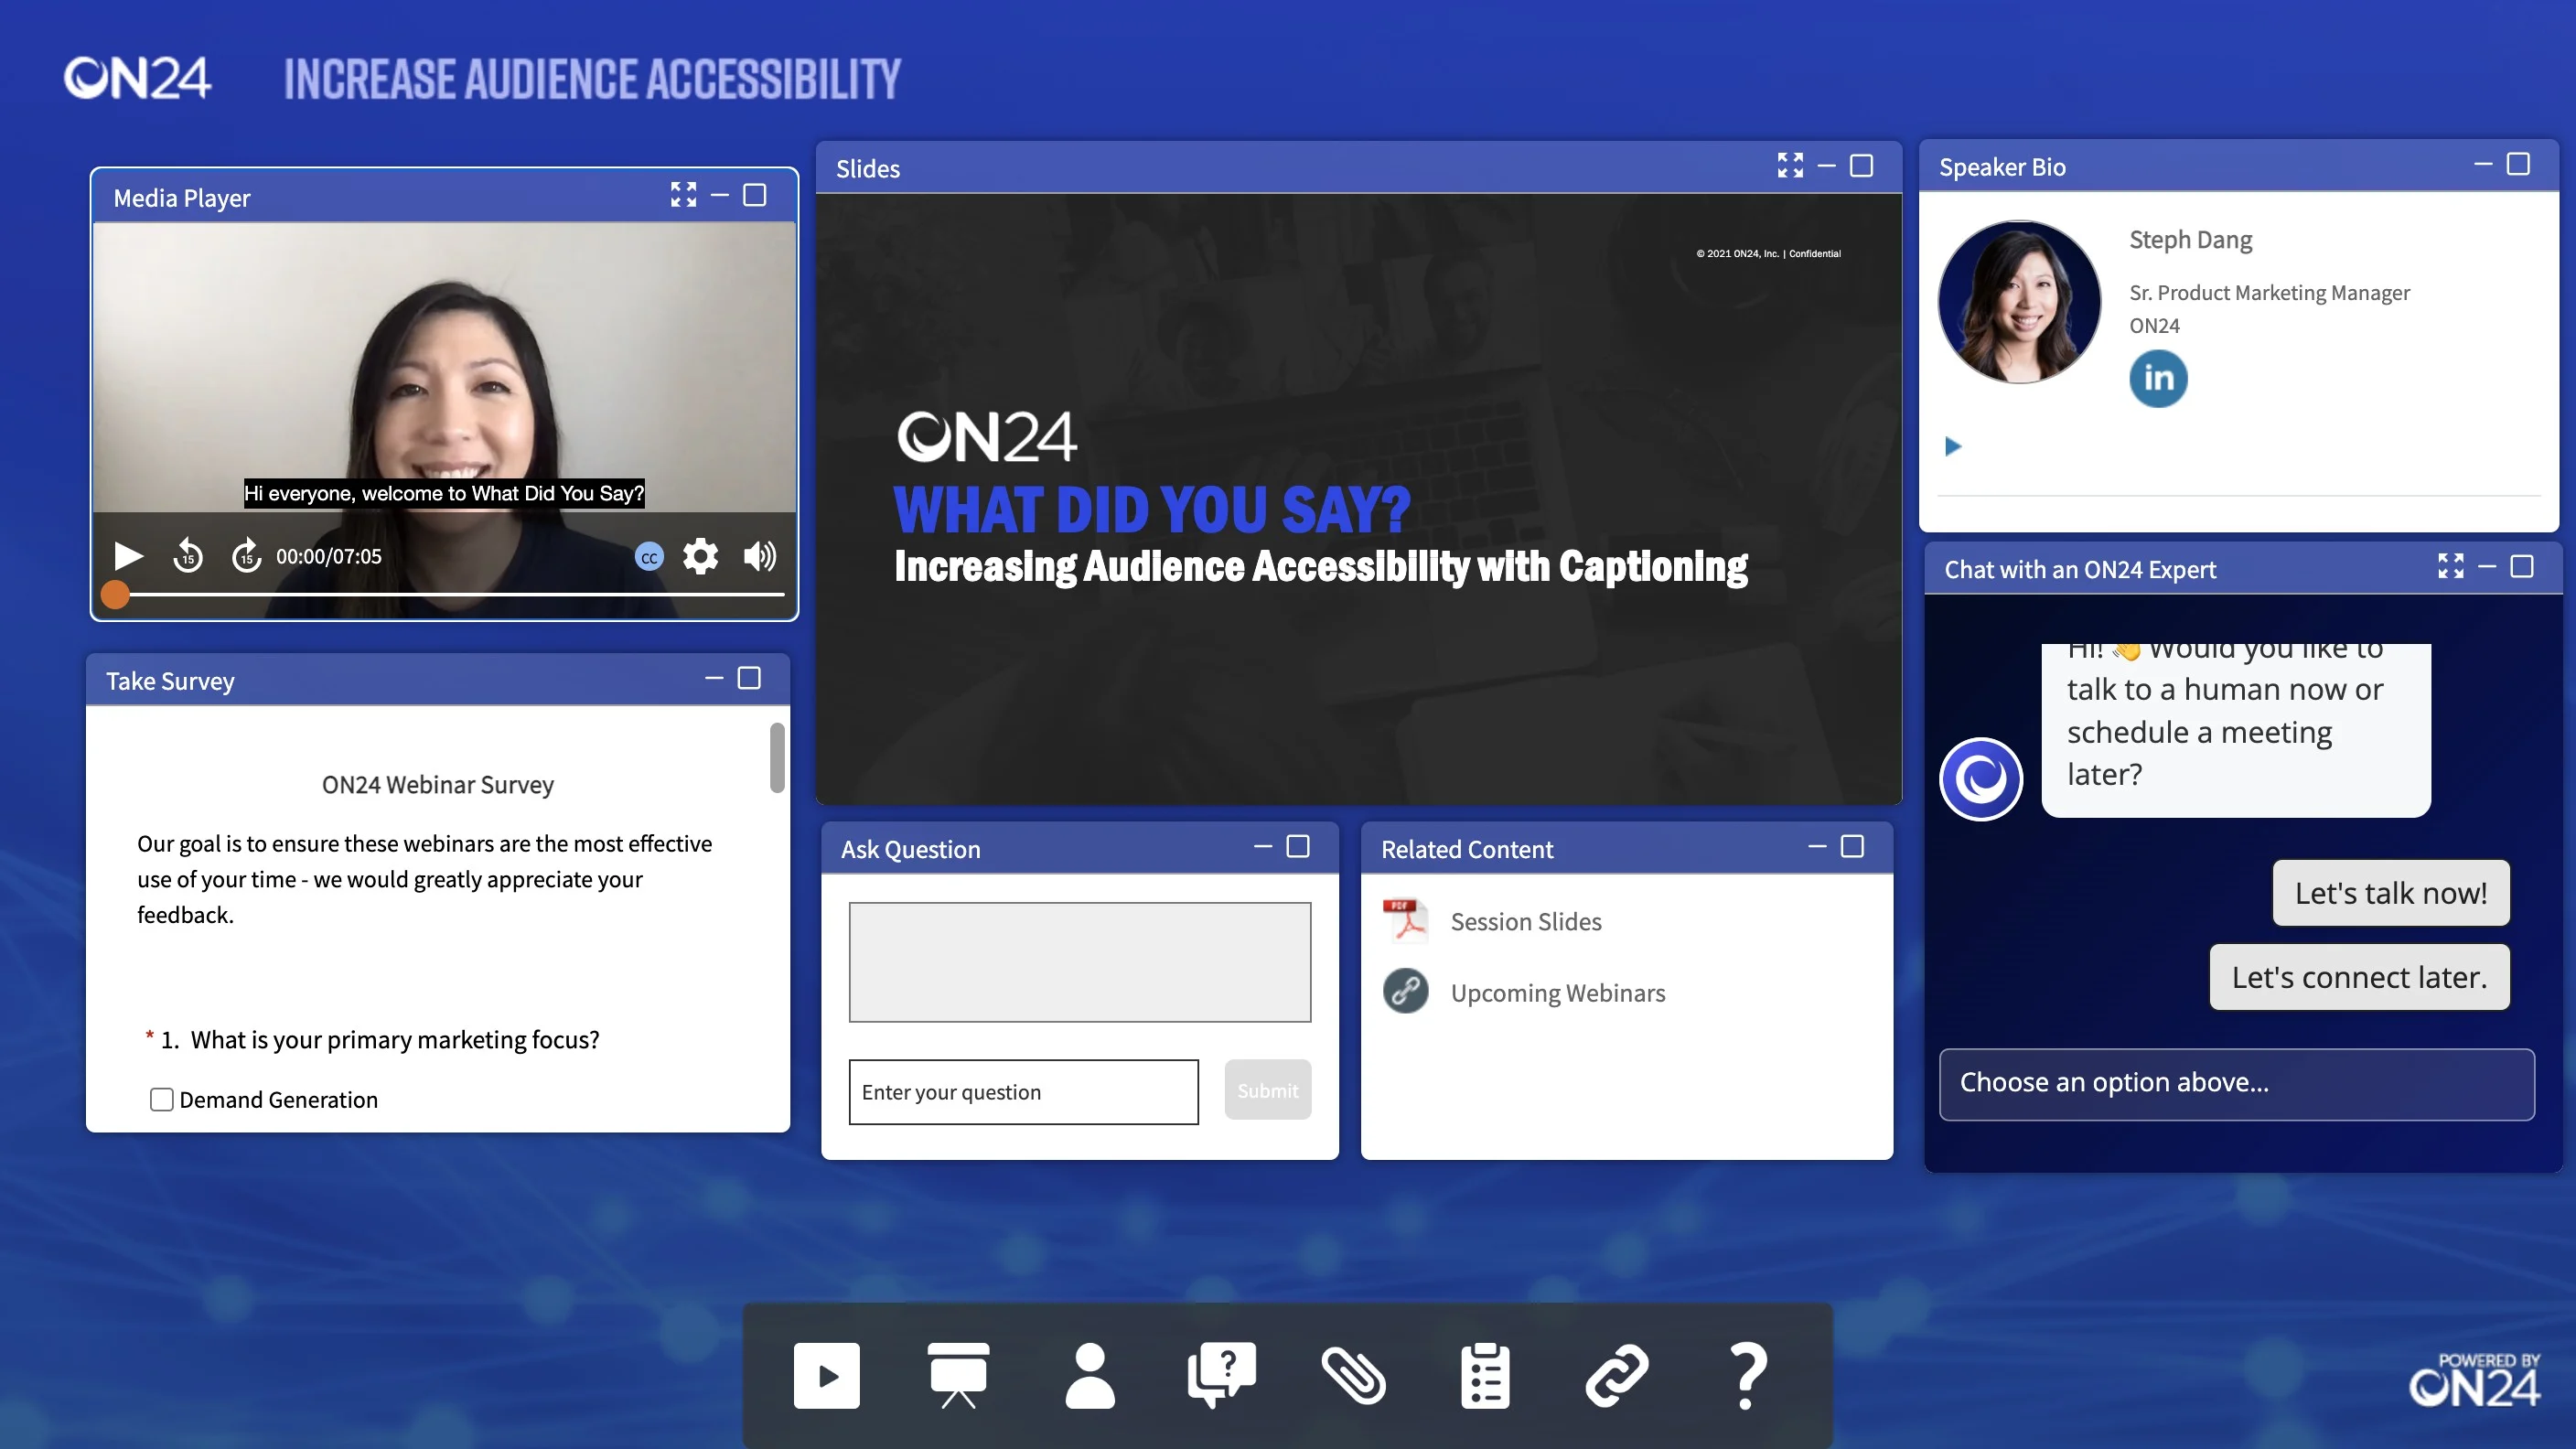Viewport: 2576px width, 1449px height.
Task: Expand Chat with an ON24 Expert fullscreen
Action: point(2450,566)
